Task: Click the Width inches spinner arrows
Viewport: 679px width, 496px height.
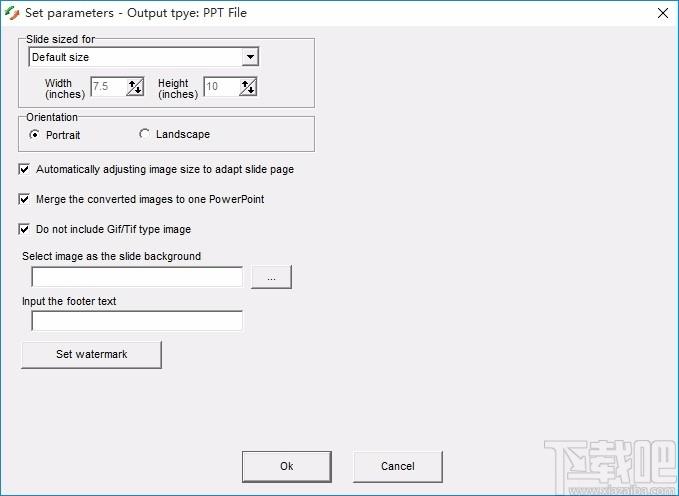Action: [x=135, y=87]
